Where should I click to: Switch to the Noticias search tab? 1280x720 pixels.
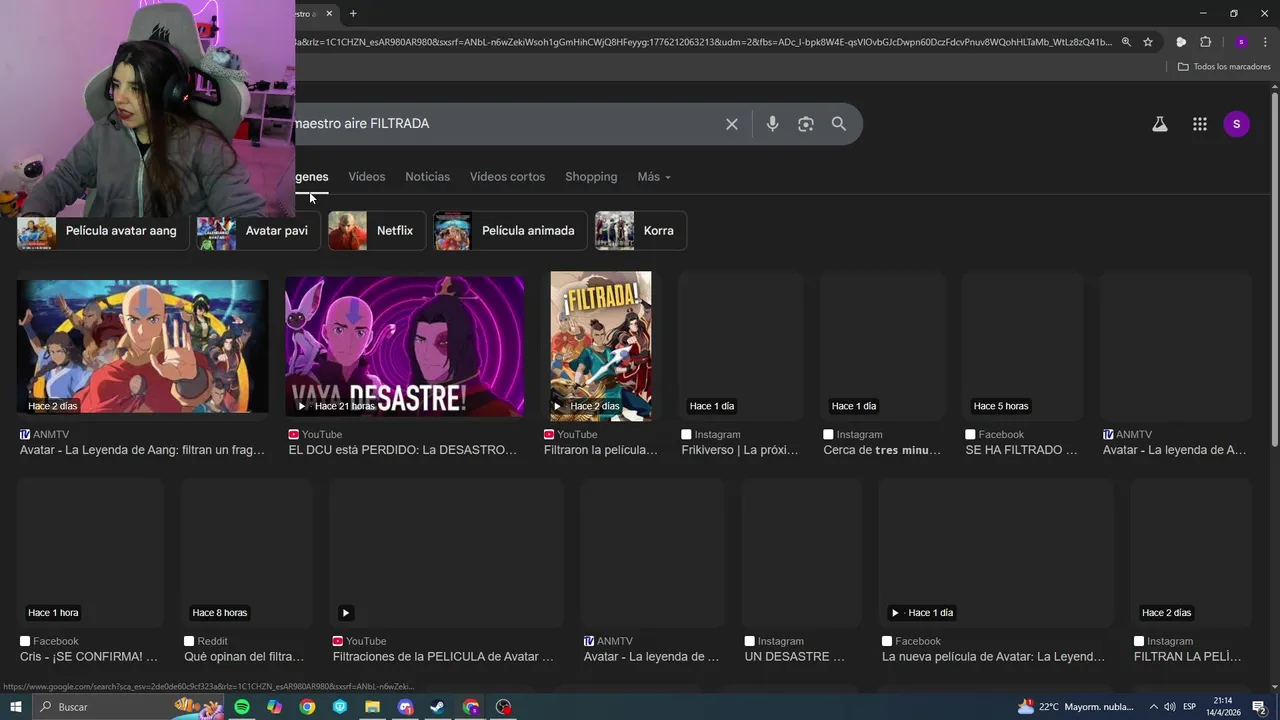(427, 177)
